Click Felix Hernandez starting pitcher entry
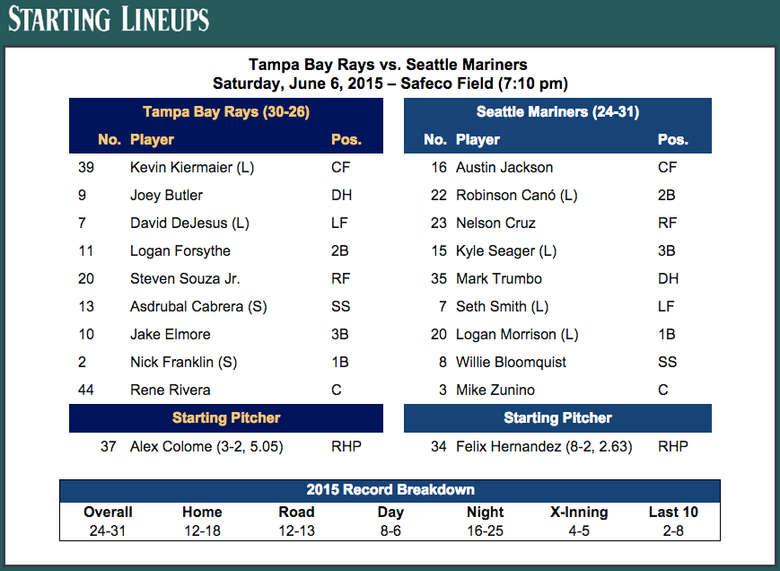780x571 pixels. [x=544, y=447]
